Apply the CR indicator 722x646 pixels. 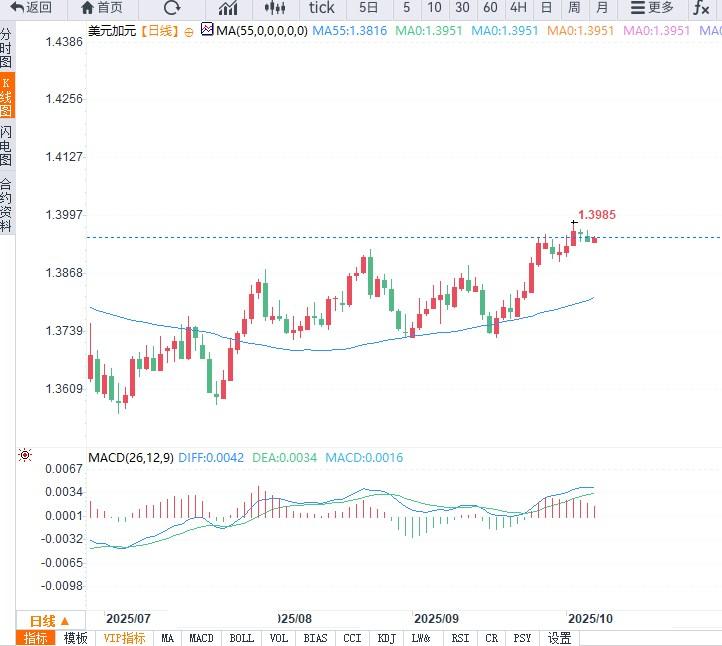pyautogui.click(x=491, y=638)
